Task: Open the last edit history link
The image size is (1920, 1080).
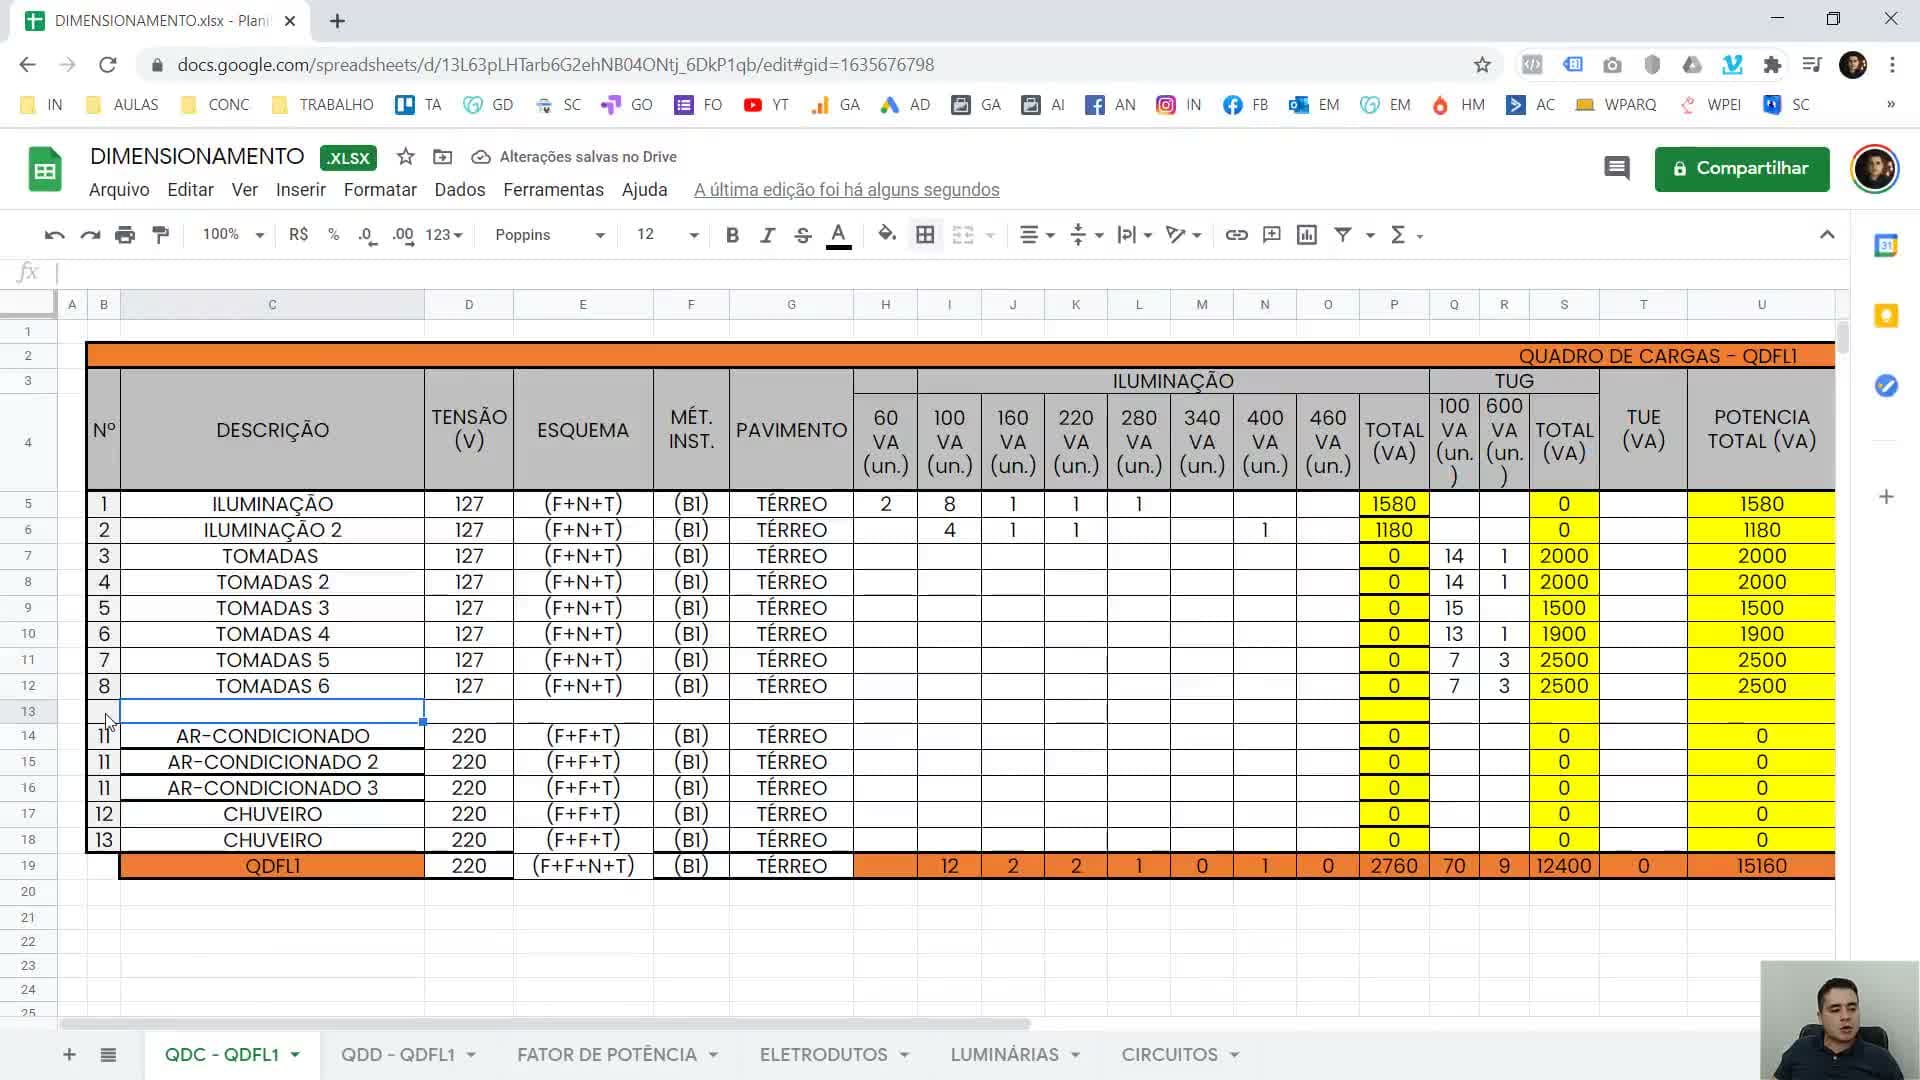Action: click(x=846, y=190)
